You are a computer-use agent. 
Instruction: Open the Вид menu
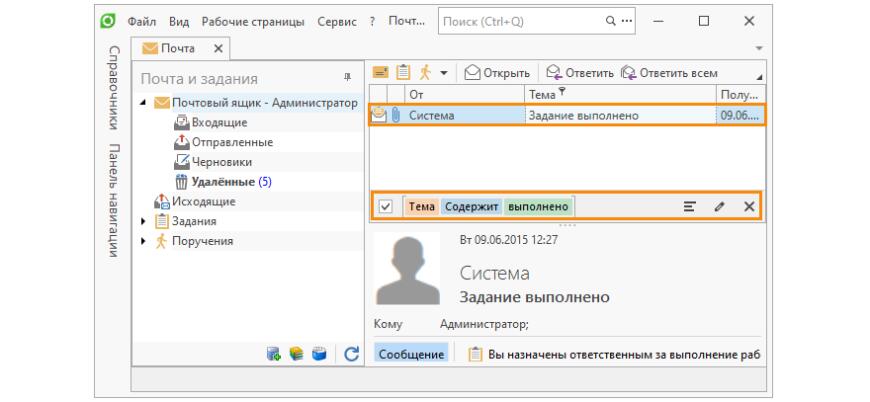179,22
